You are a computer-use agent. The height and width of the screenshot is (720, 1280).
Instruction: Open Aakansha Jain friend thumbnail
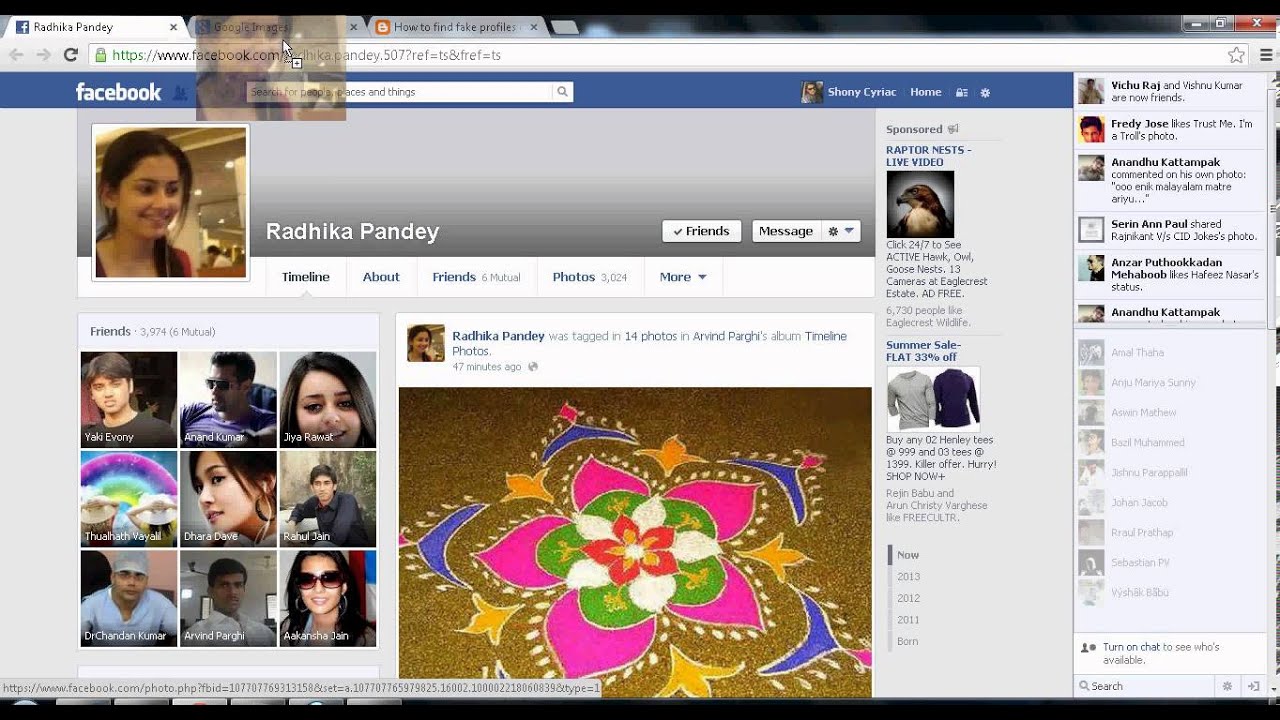(328, 598)
